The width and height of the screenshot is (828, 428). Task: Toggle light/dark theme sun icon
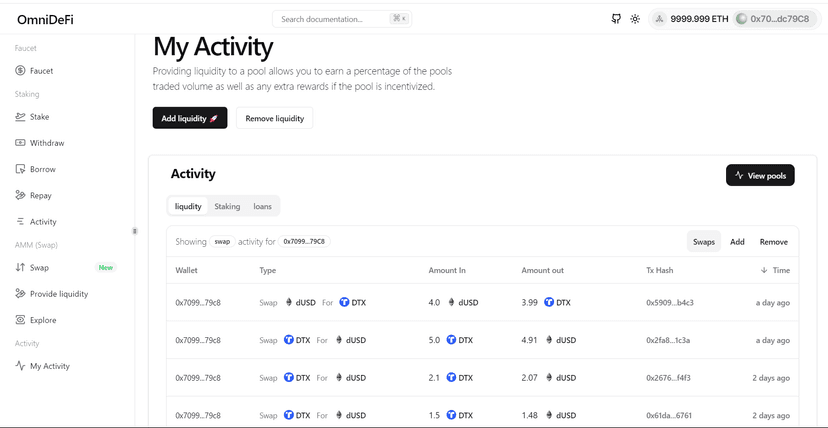tap(635, 19)
